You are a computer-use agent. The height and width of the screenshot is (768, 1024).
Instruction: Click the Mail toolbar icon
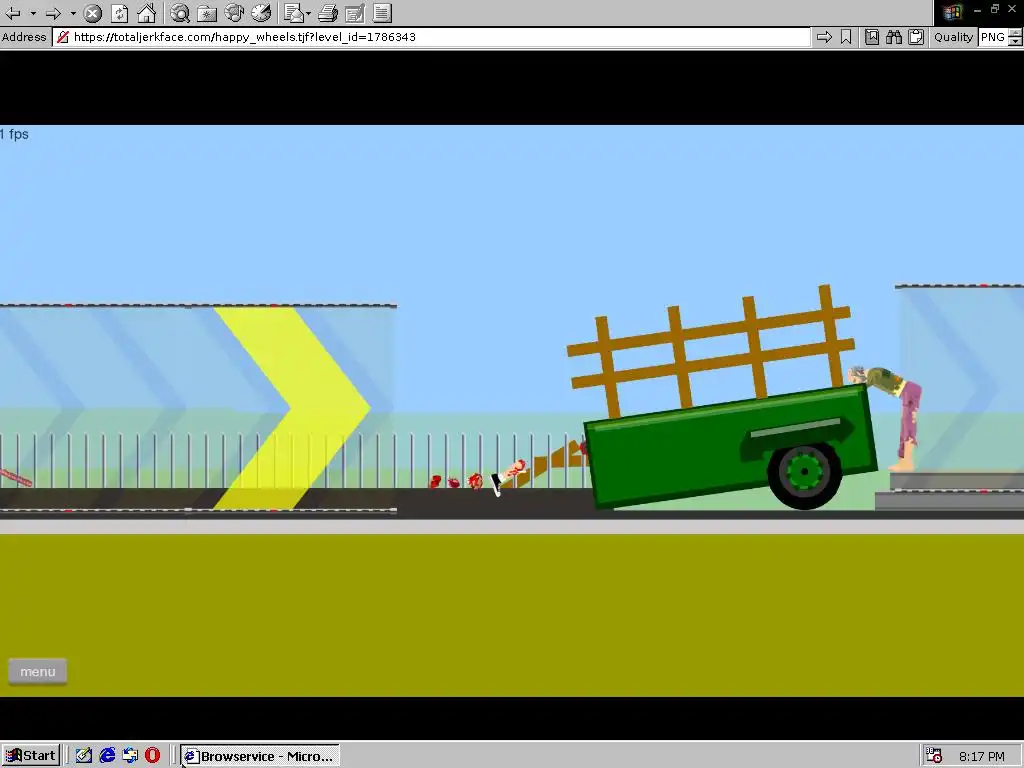click(295, 13)
